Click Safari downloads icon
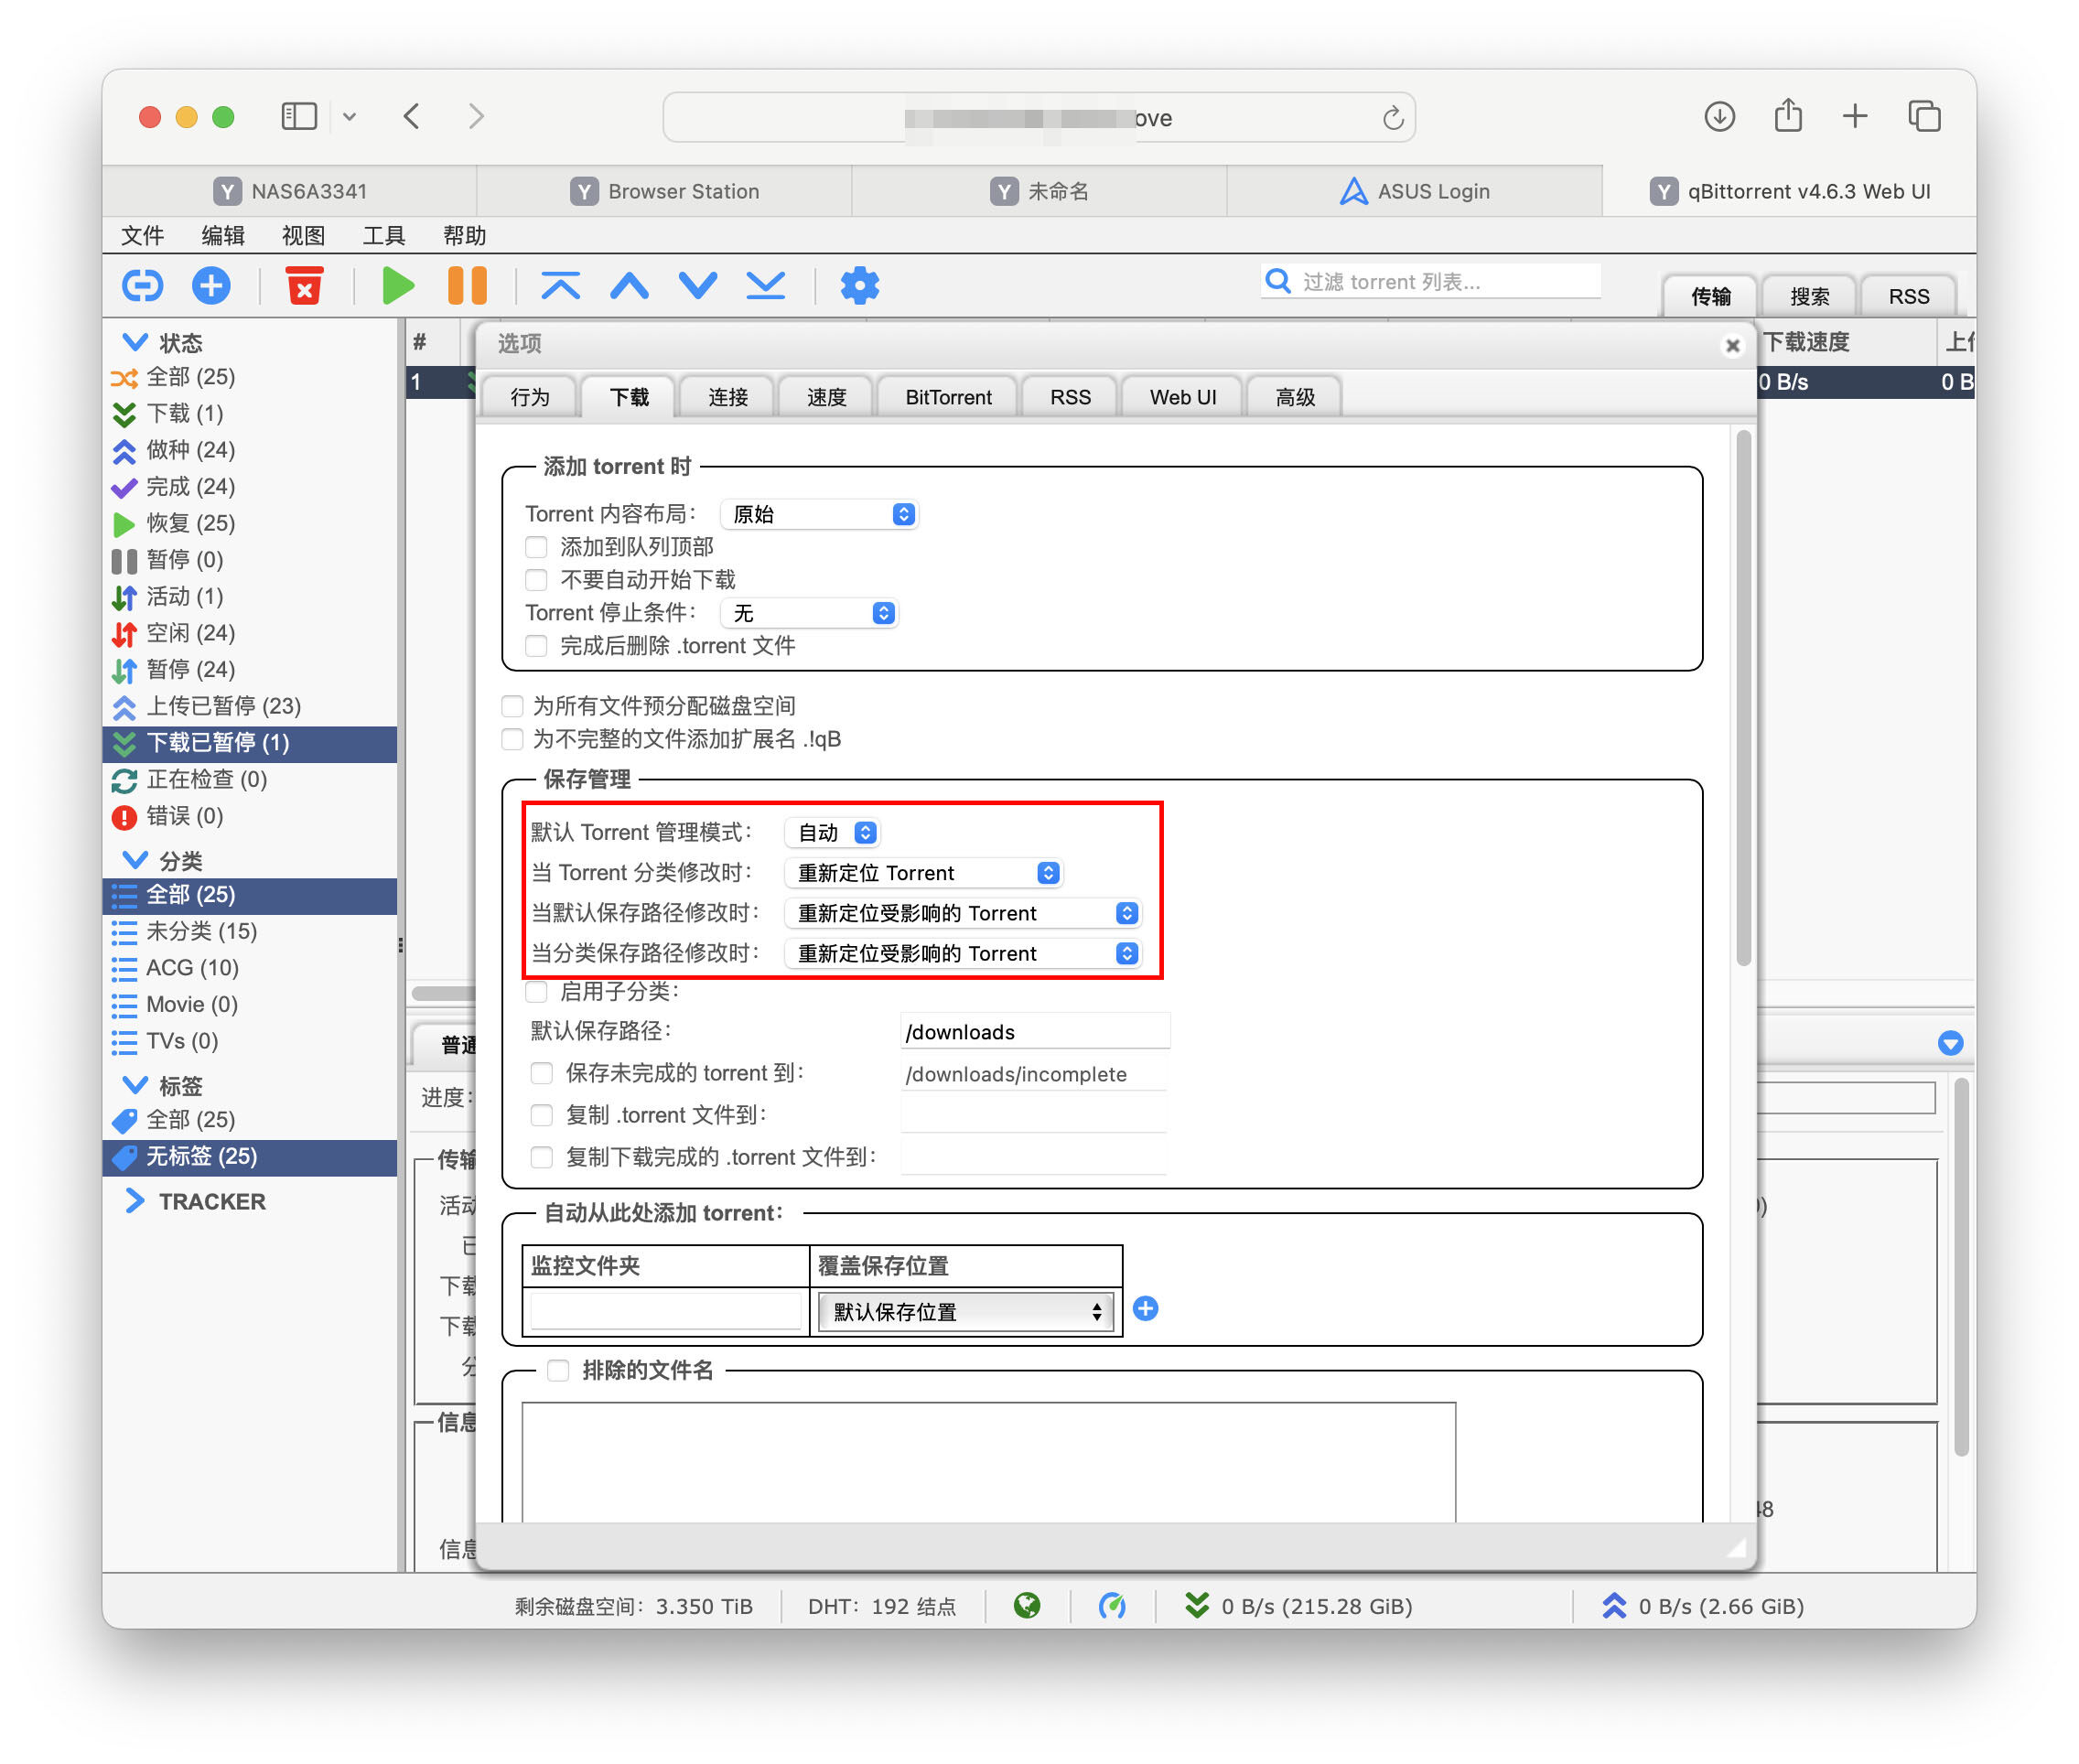The height and width of the screenshot is (1764, 2079). 1719,117
